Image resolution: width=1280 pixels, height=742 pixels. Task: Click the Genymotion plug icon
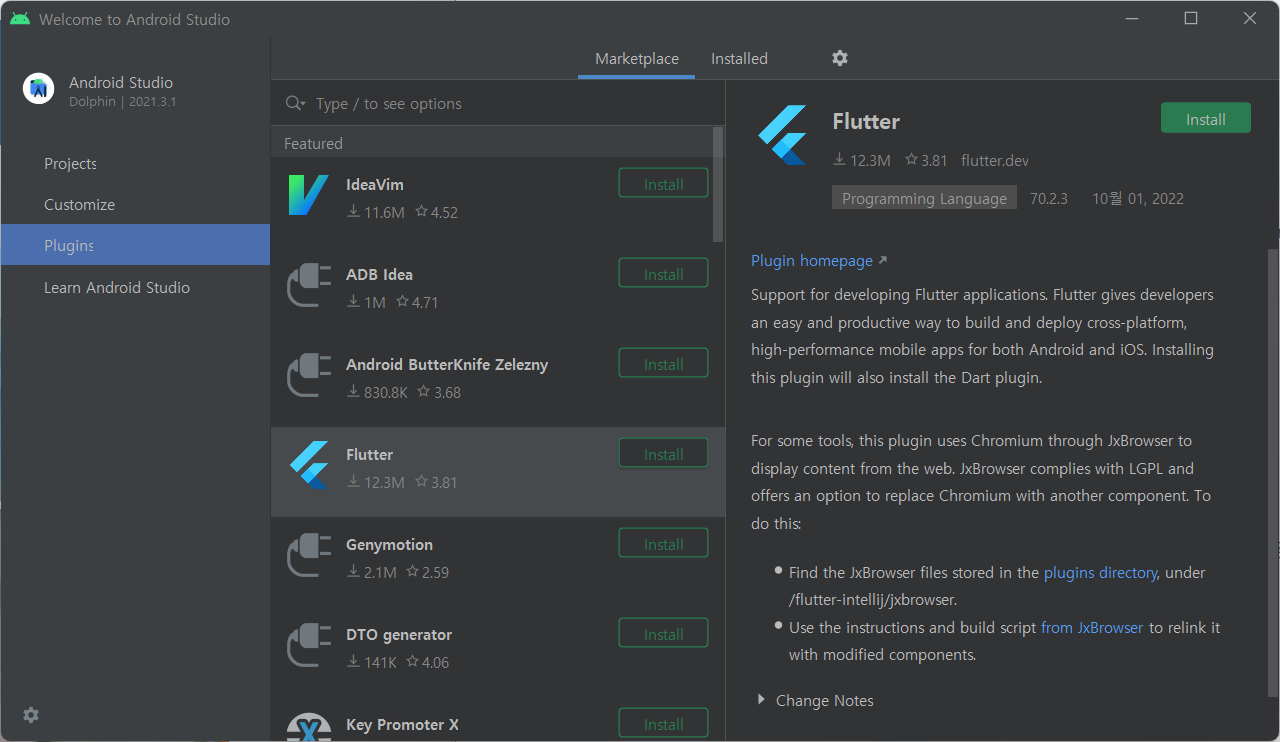308,555
